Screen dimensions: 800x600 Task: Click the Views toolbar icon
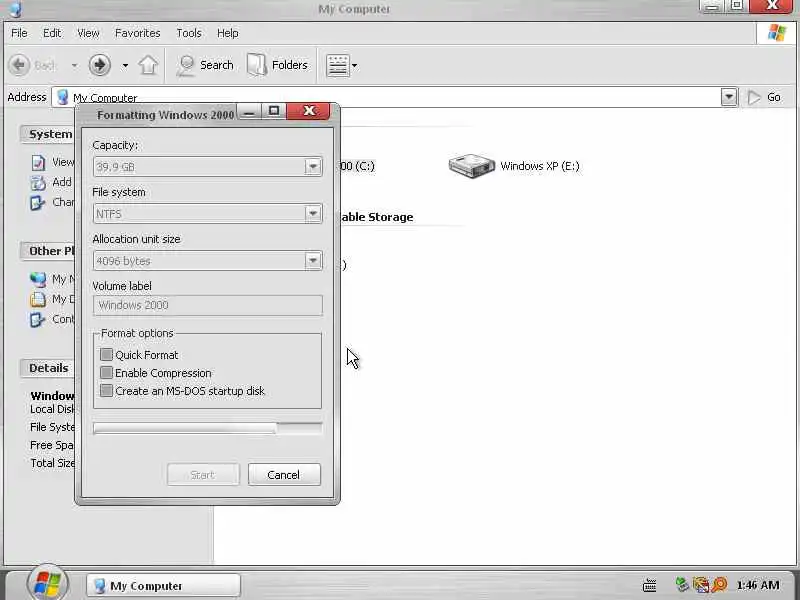pos(337,65)
